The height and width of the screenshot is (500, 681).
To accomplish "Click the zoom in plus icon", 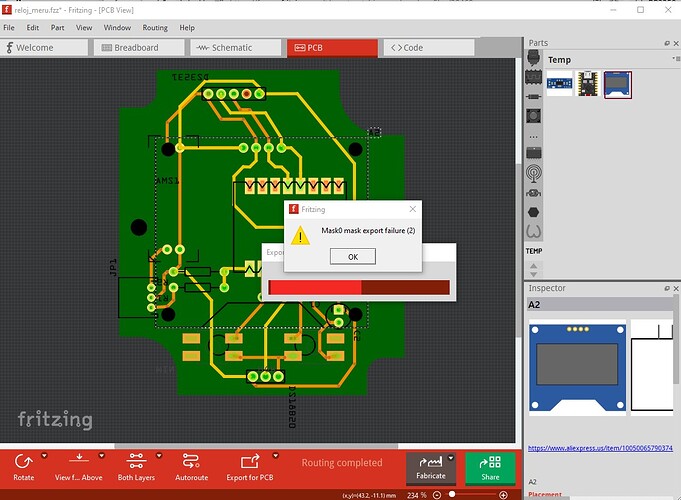I will point(503,495).
